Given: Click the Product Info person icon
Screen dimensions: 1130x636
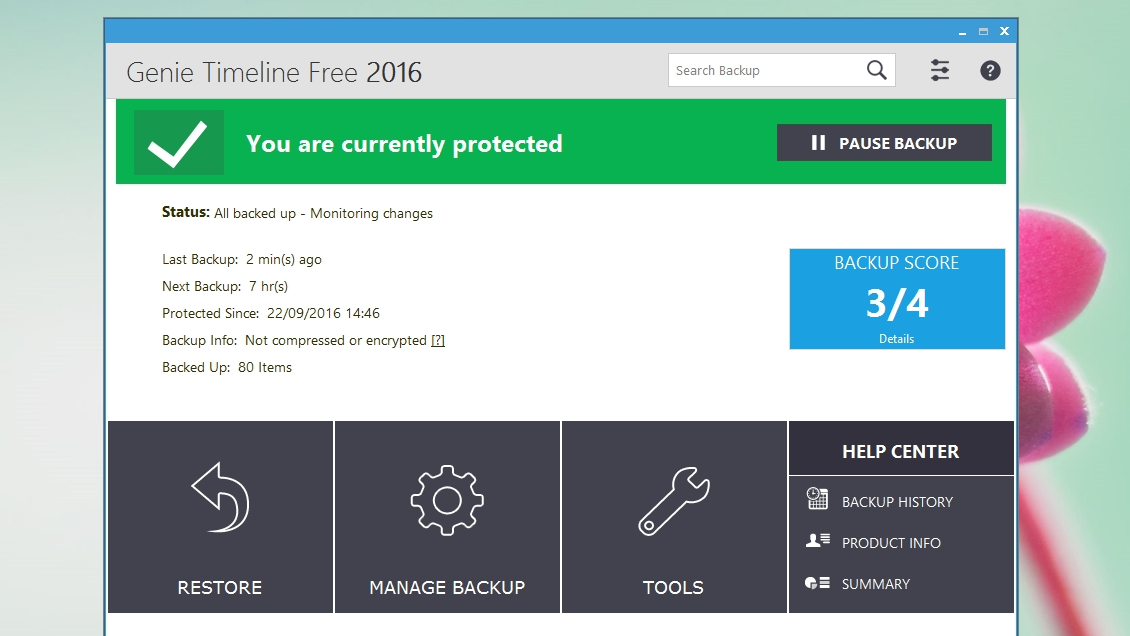Looking at the screenshot, I should tap(818, 540).
